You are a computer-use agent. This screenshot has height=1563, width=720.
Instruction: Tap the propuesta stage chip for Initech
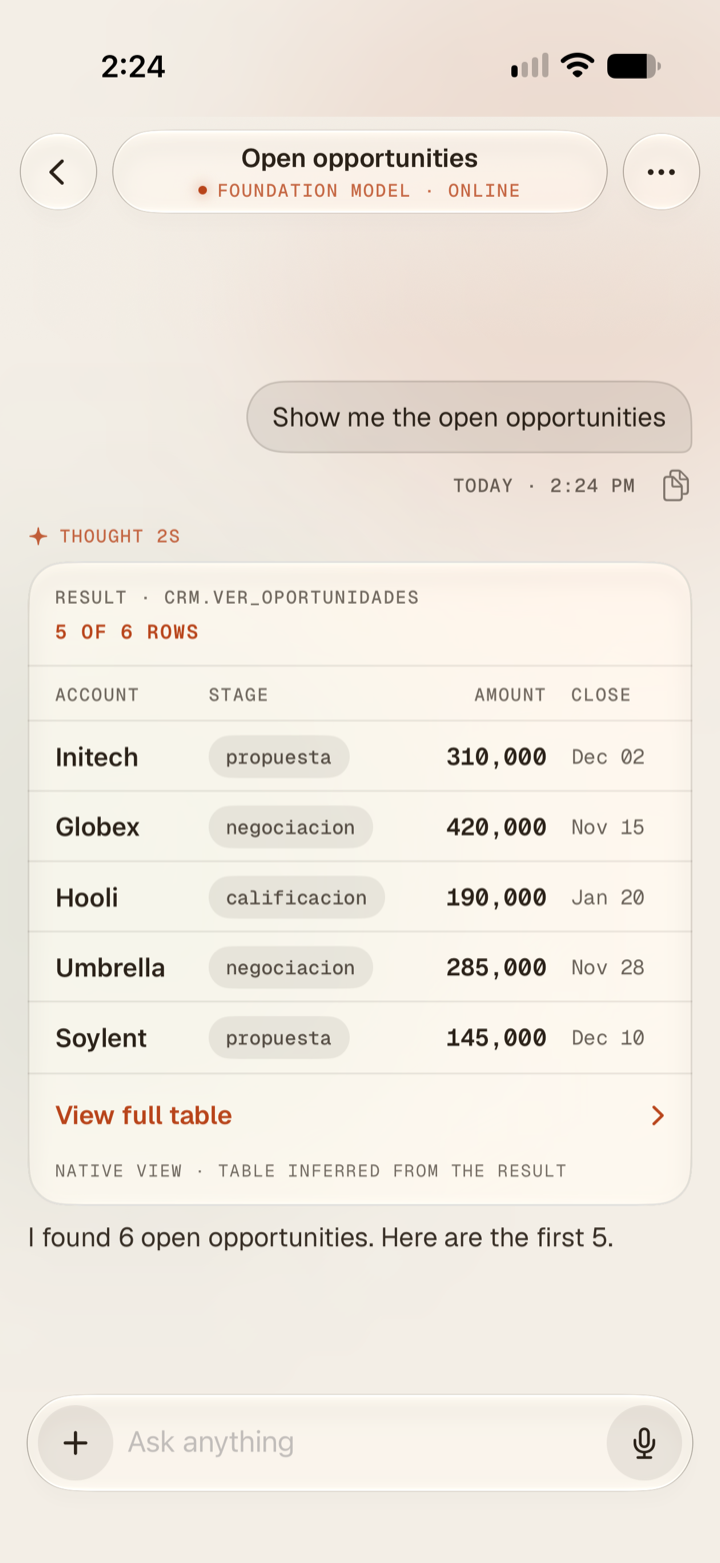coord(279,757)
